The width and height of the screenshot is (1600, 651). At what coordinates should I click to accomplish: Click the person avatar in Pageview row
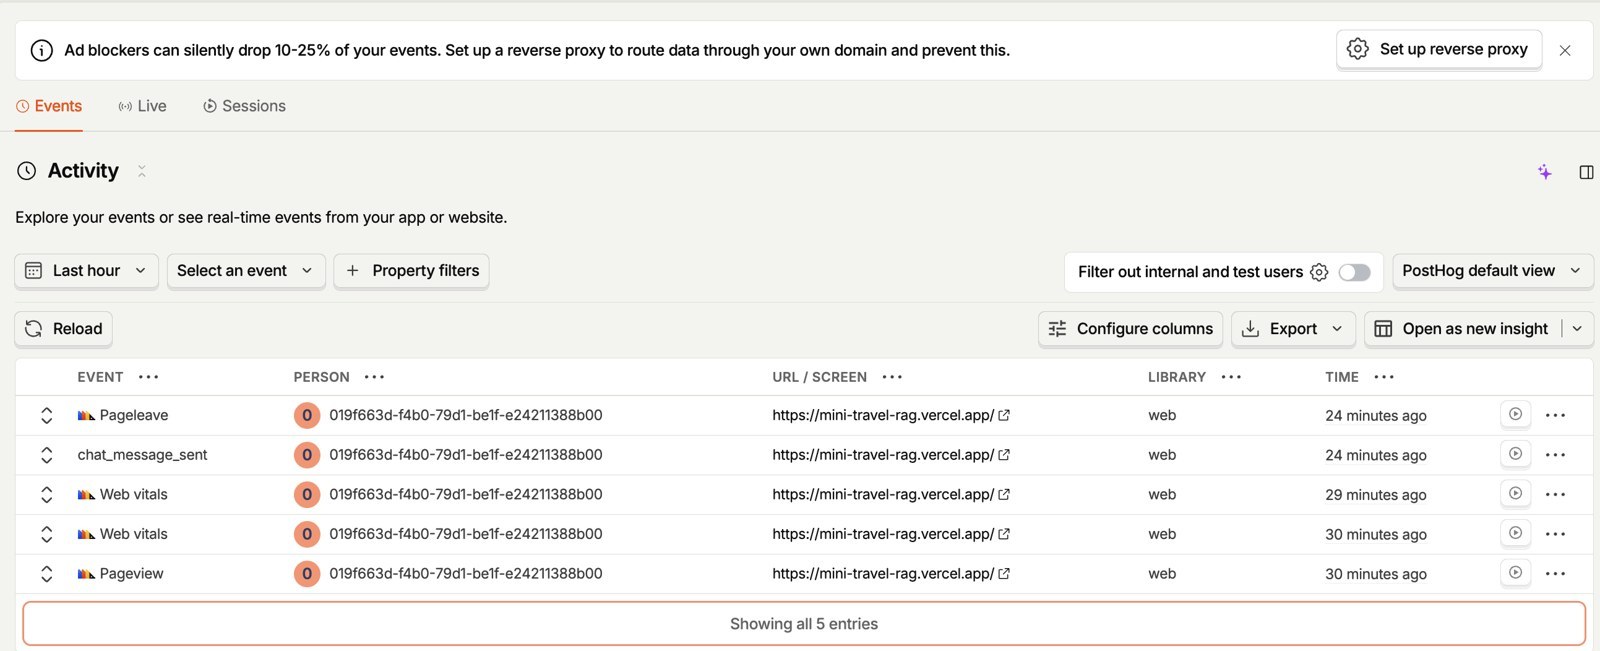click(x=307, y=574)
